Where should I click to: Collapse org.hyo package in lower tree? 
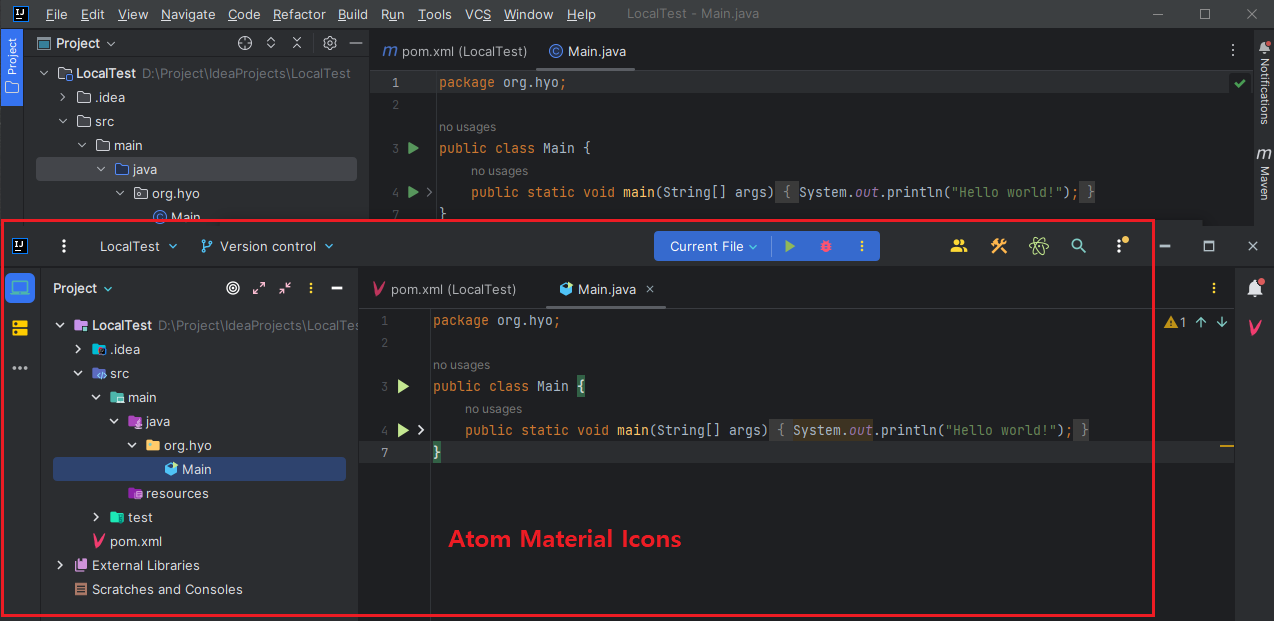(132, 445)
